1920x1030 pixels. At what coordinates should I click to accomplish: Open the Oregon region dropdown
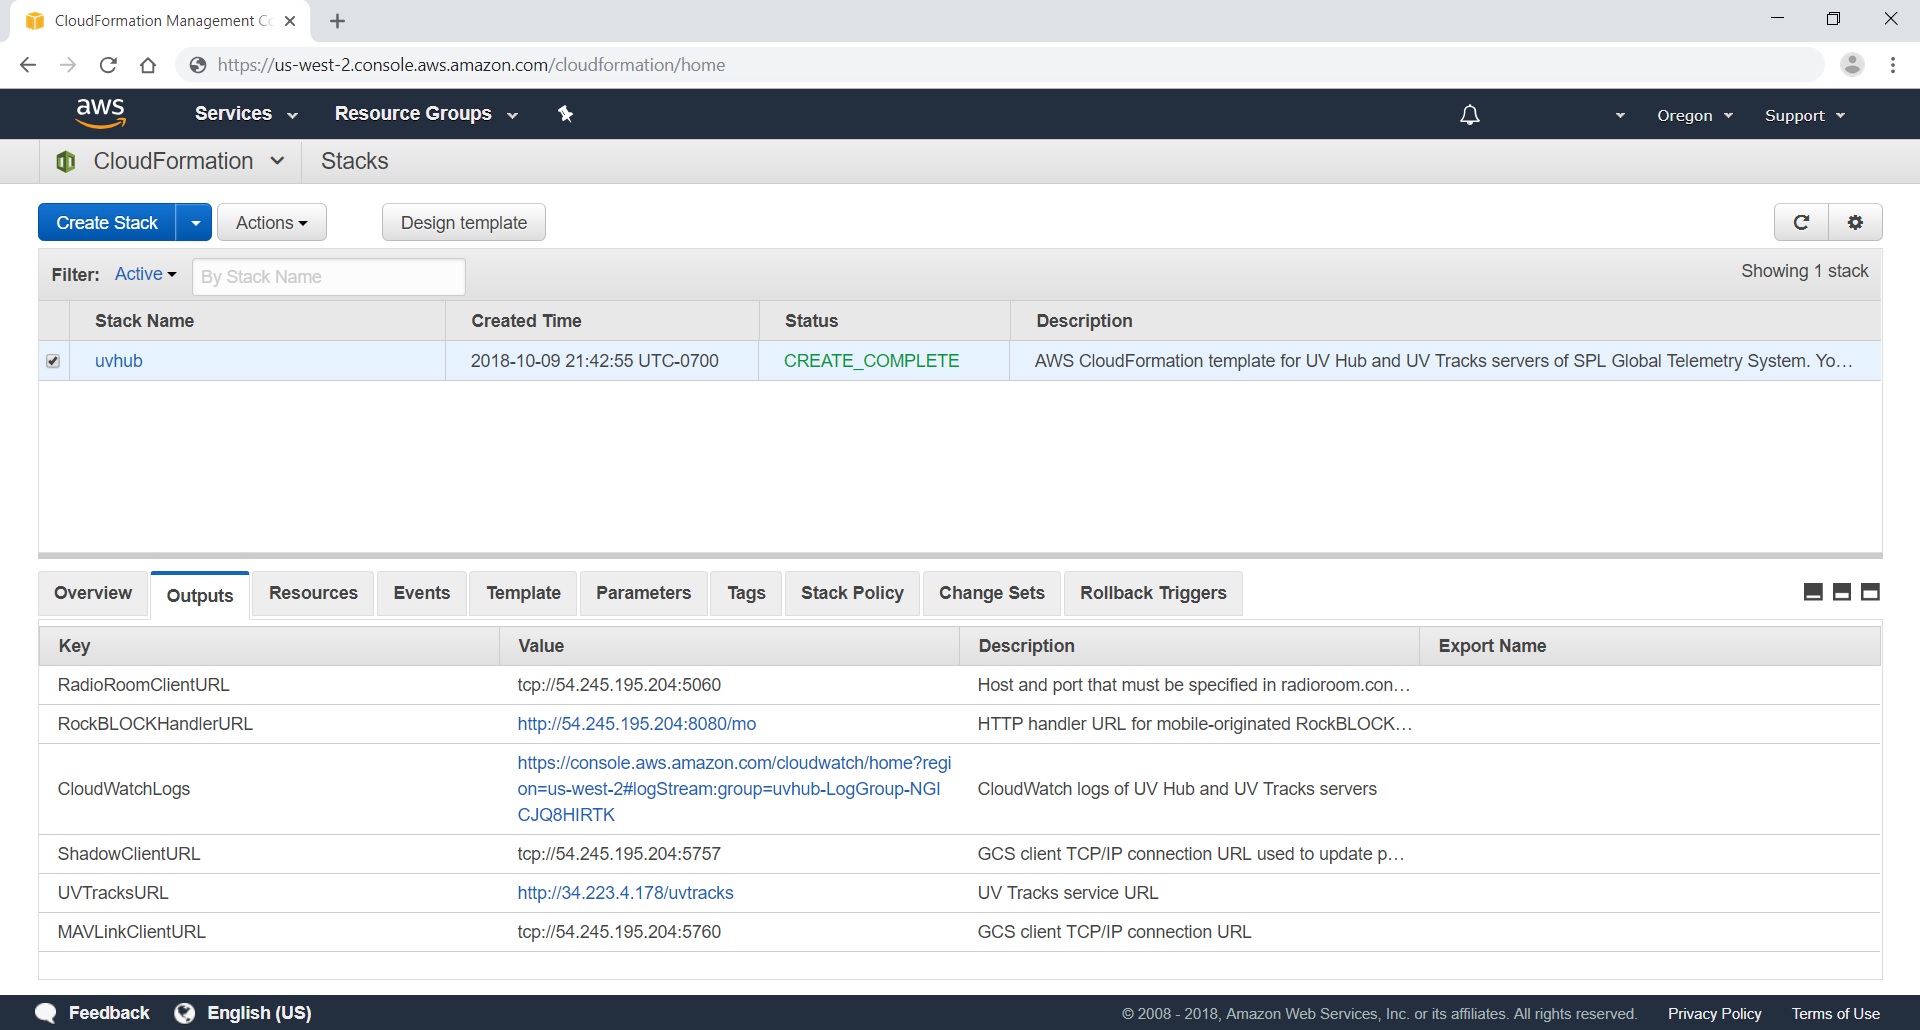tap(1694, 116)
